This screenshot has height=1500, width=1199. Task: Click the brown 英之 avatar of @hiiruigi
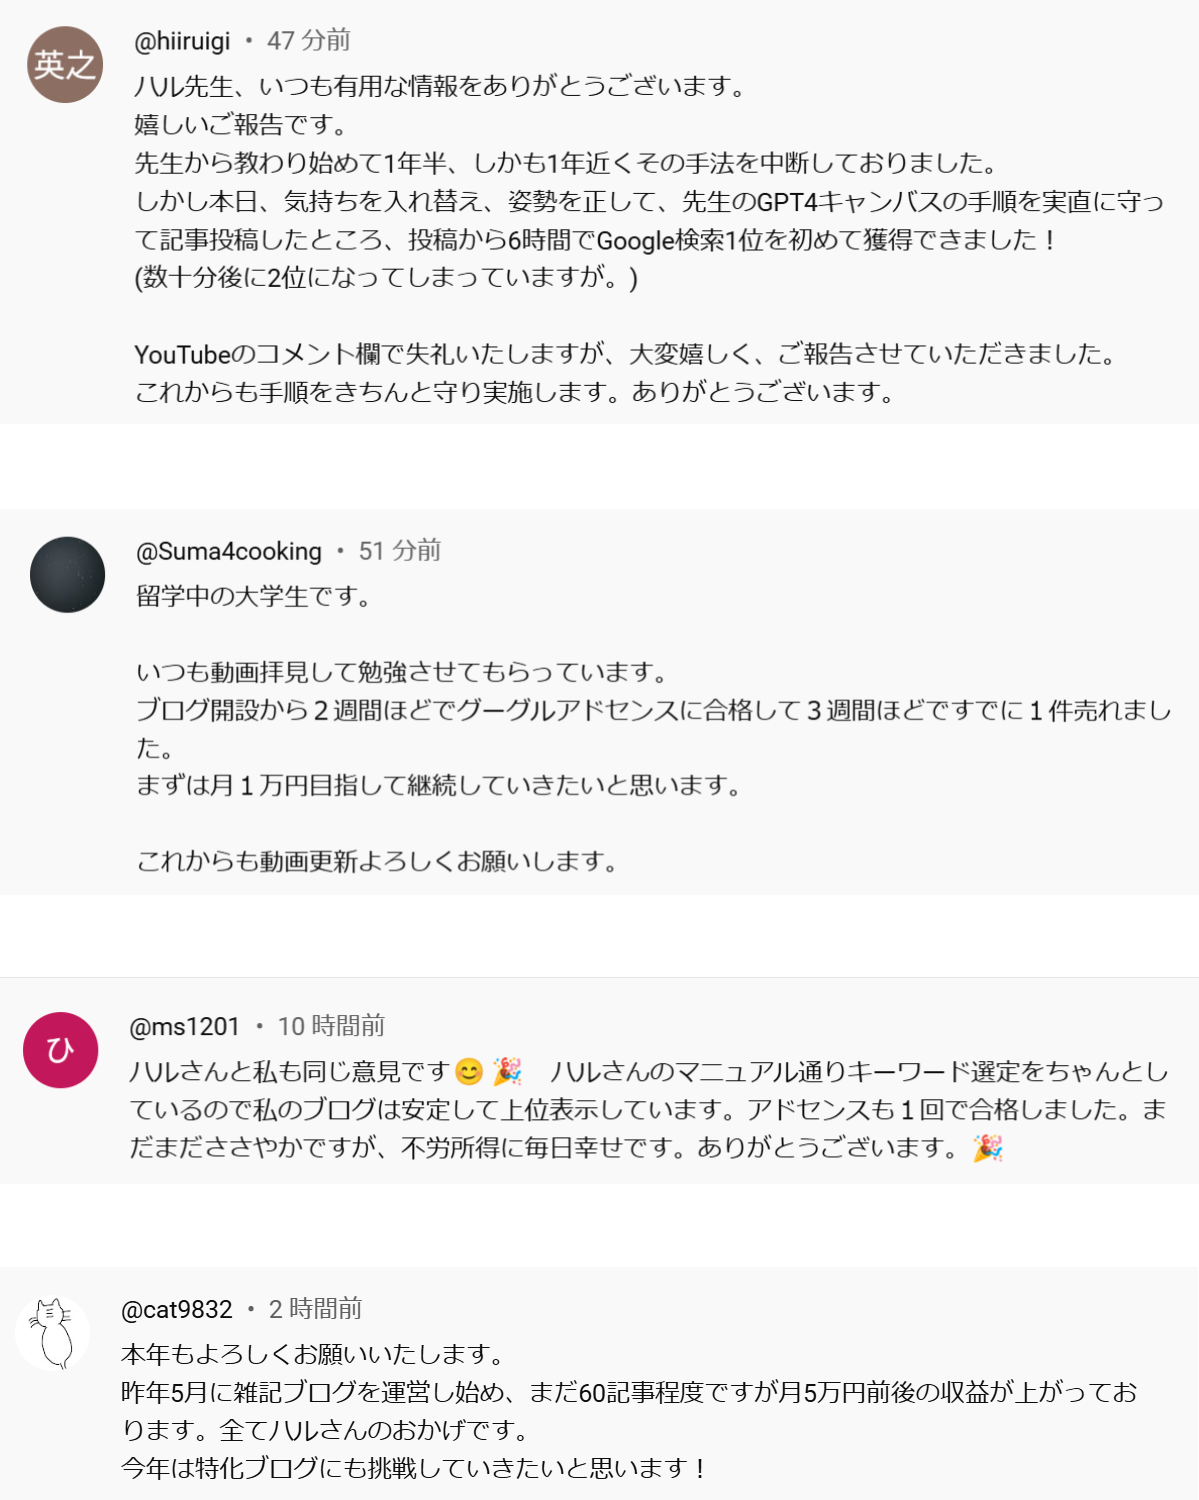65,65
